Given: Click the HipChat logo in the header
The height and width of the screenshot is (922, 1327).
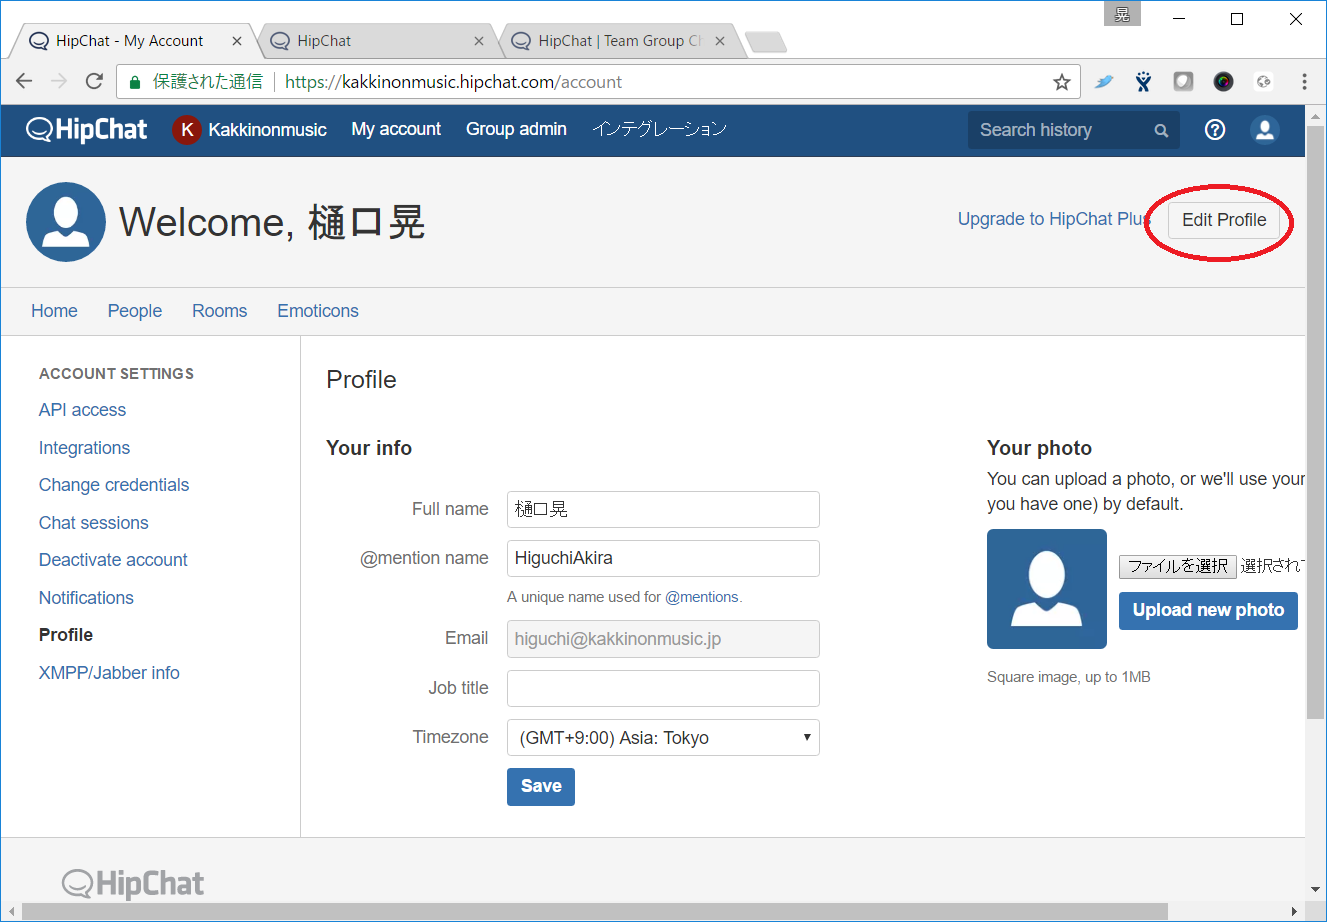Looking at the screenshot, I should coord(87,130).
